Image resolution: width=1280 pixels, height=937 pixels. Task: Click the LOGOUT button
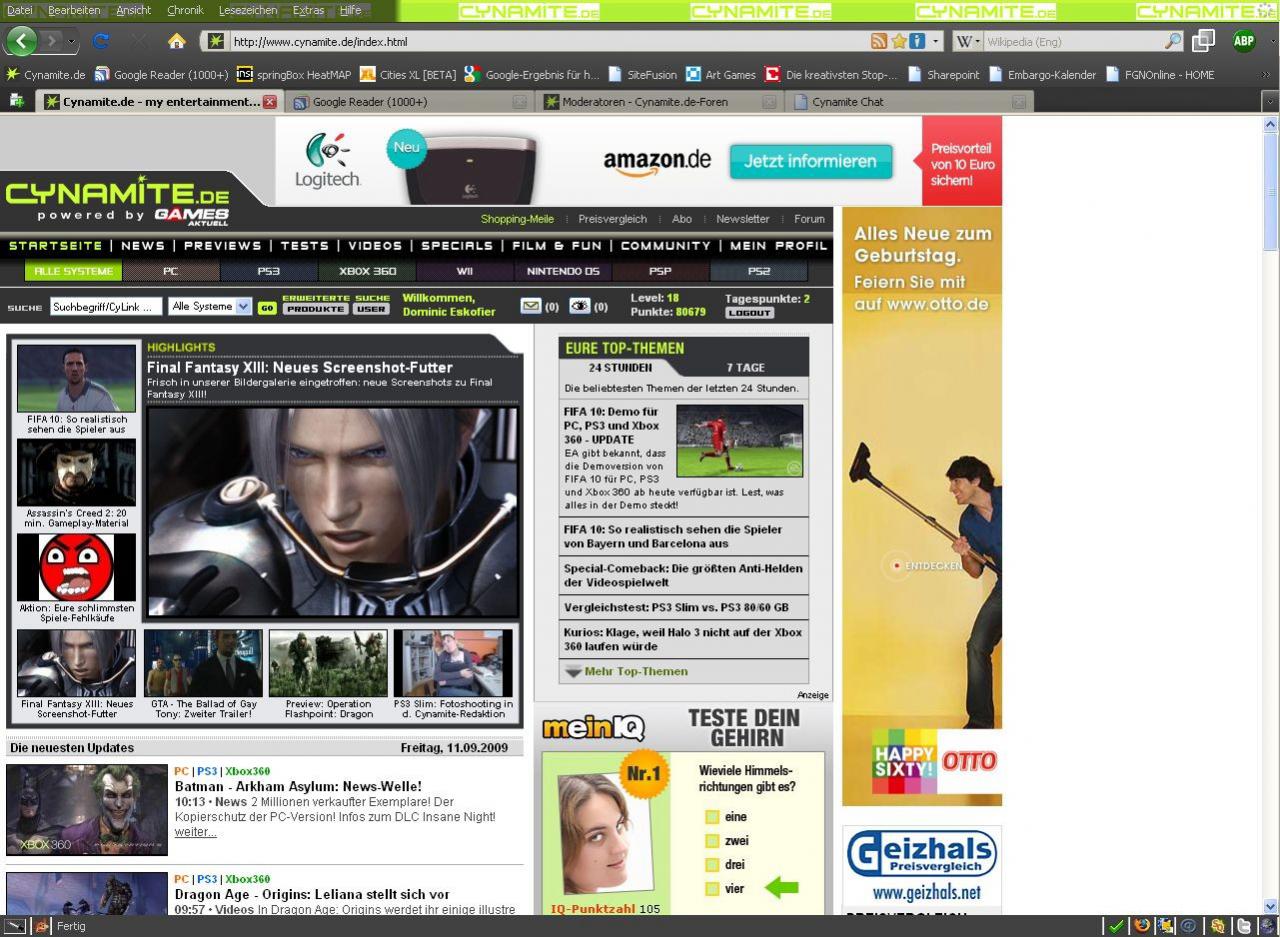click(x=749, y=313)
